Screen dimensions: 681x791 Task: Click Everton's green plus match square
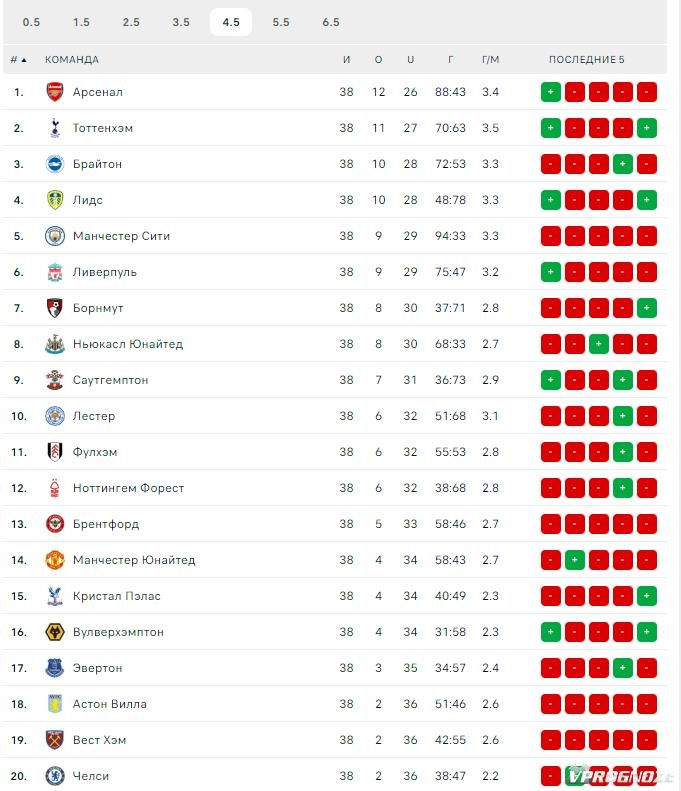click(x=622, y=668)
